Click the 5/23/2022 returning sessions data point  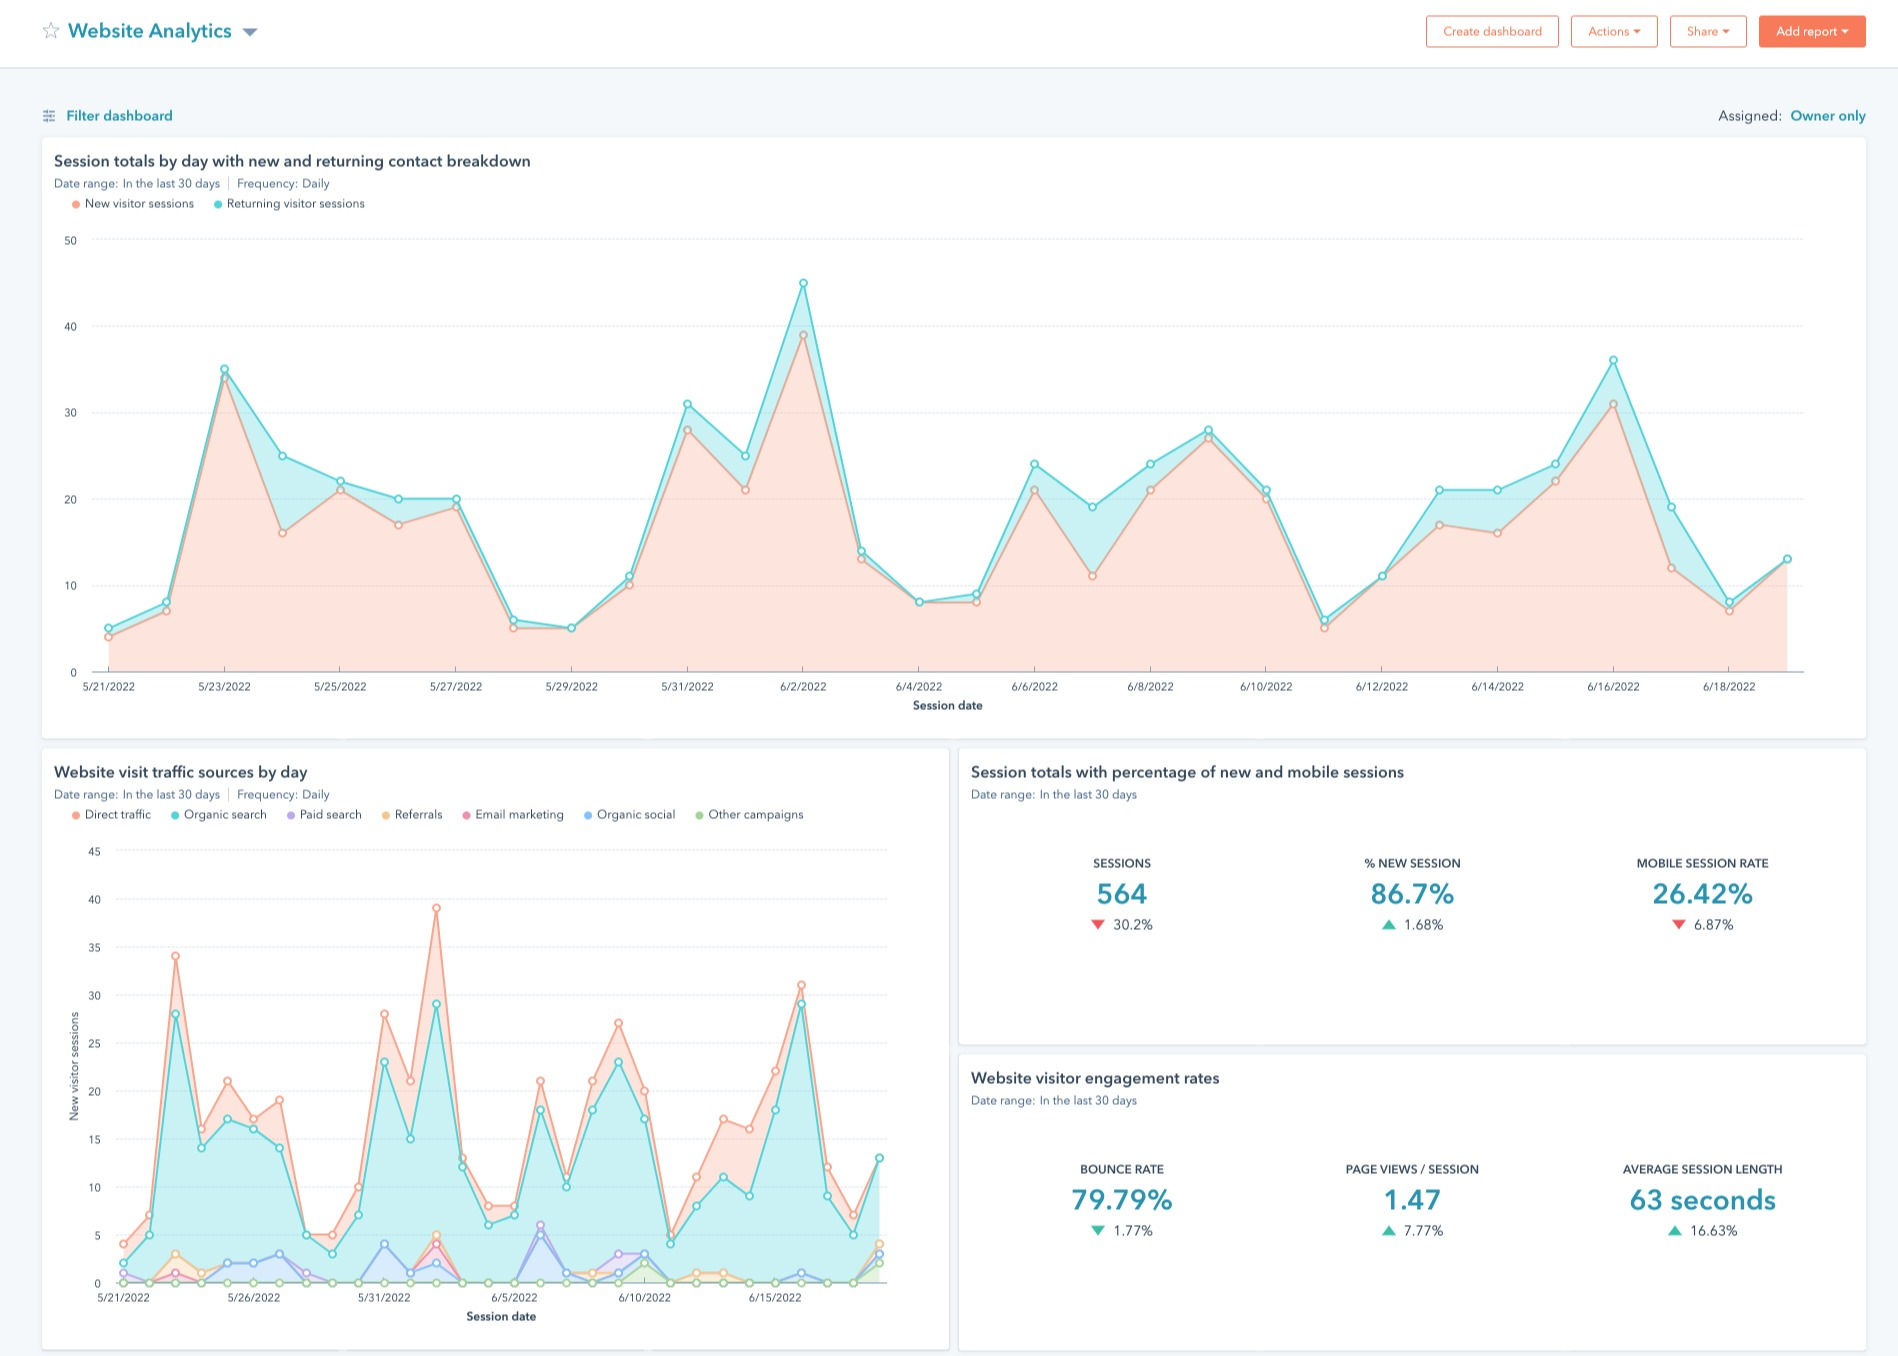(x=224, y=369)
